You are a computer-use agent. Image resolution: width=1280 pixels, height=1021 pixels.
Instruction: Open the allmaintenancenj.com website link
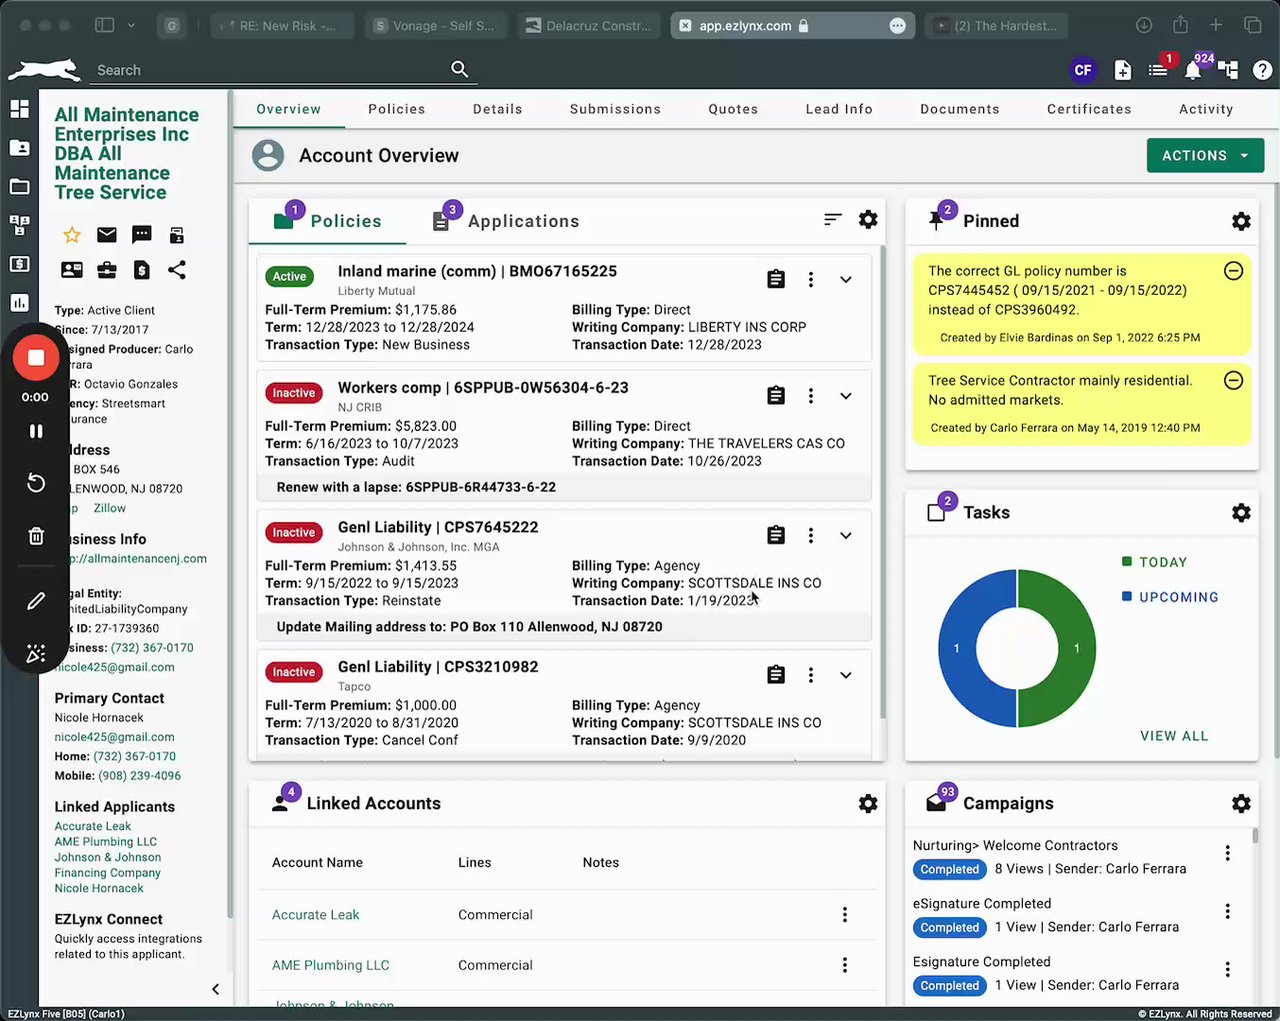click(x=137, y=559)
